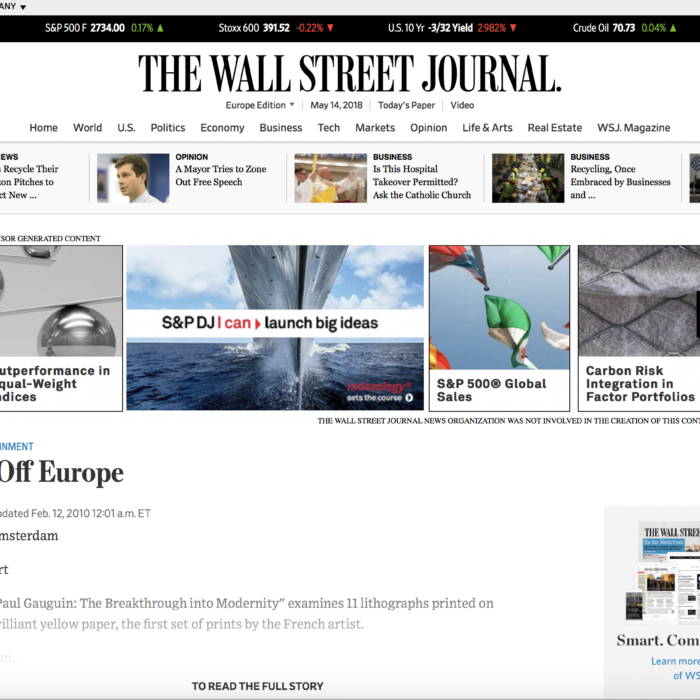Click the May 14, 2018 date
This screenshot has height=700, width=700.
pyautogui.click(x=336, y=105)
